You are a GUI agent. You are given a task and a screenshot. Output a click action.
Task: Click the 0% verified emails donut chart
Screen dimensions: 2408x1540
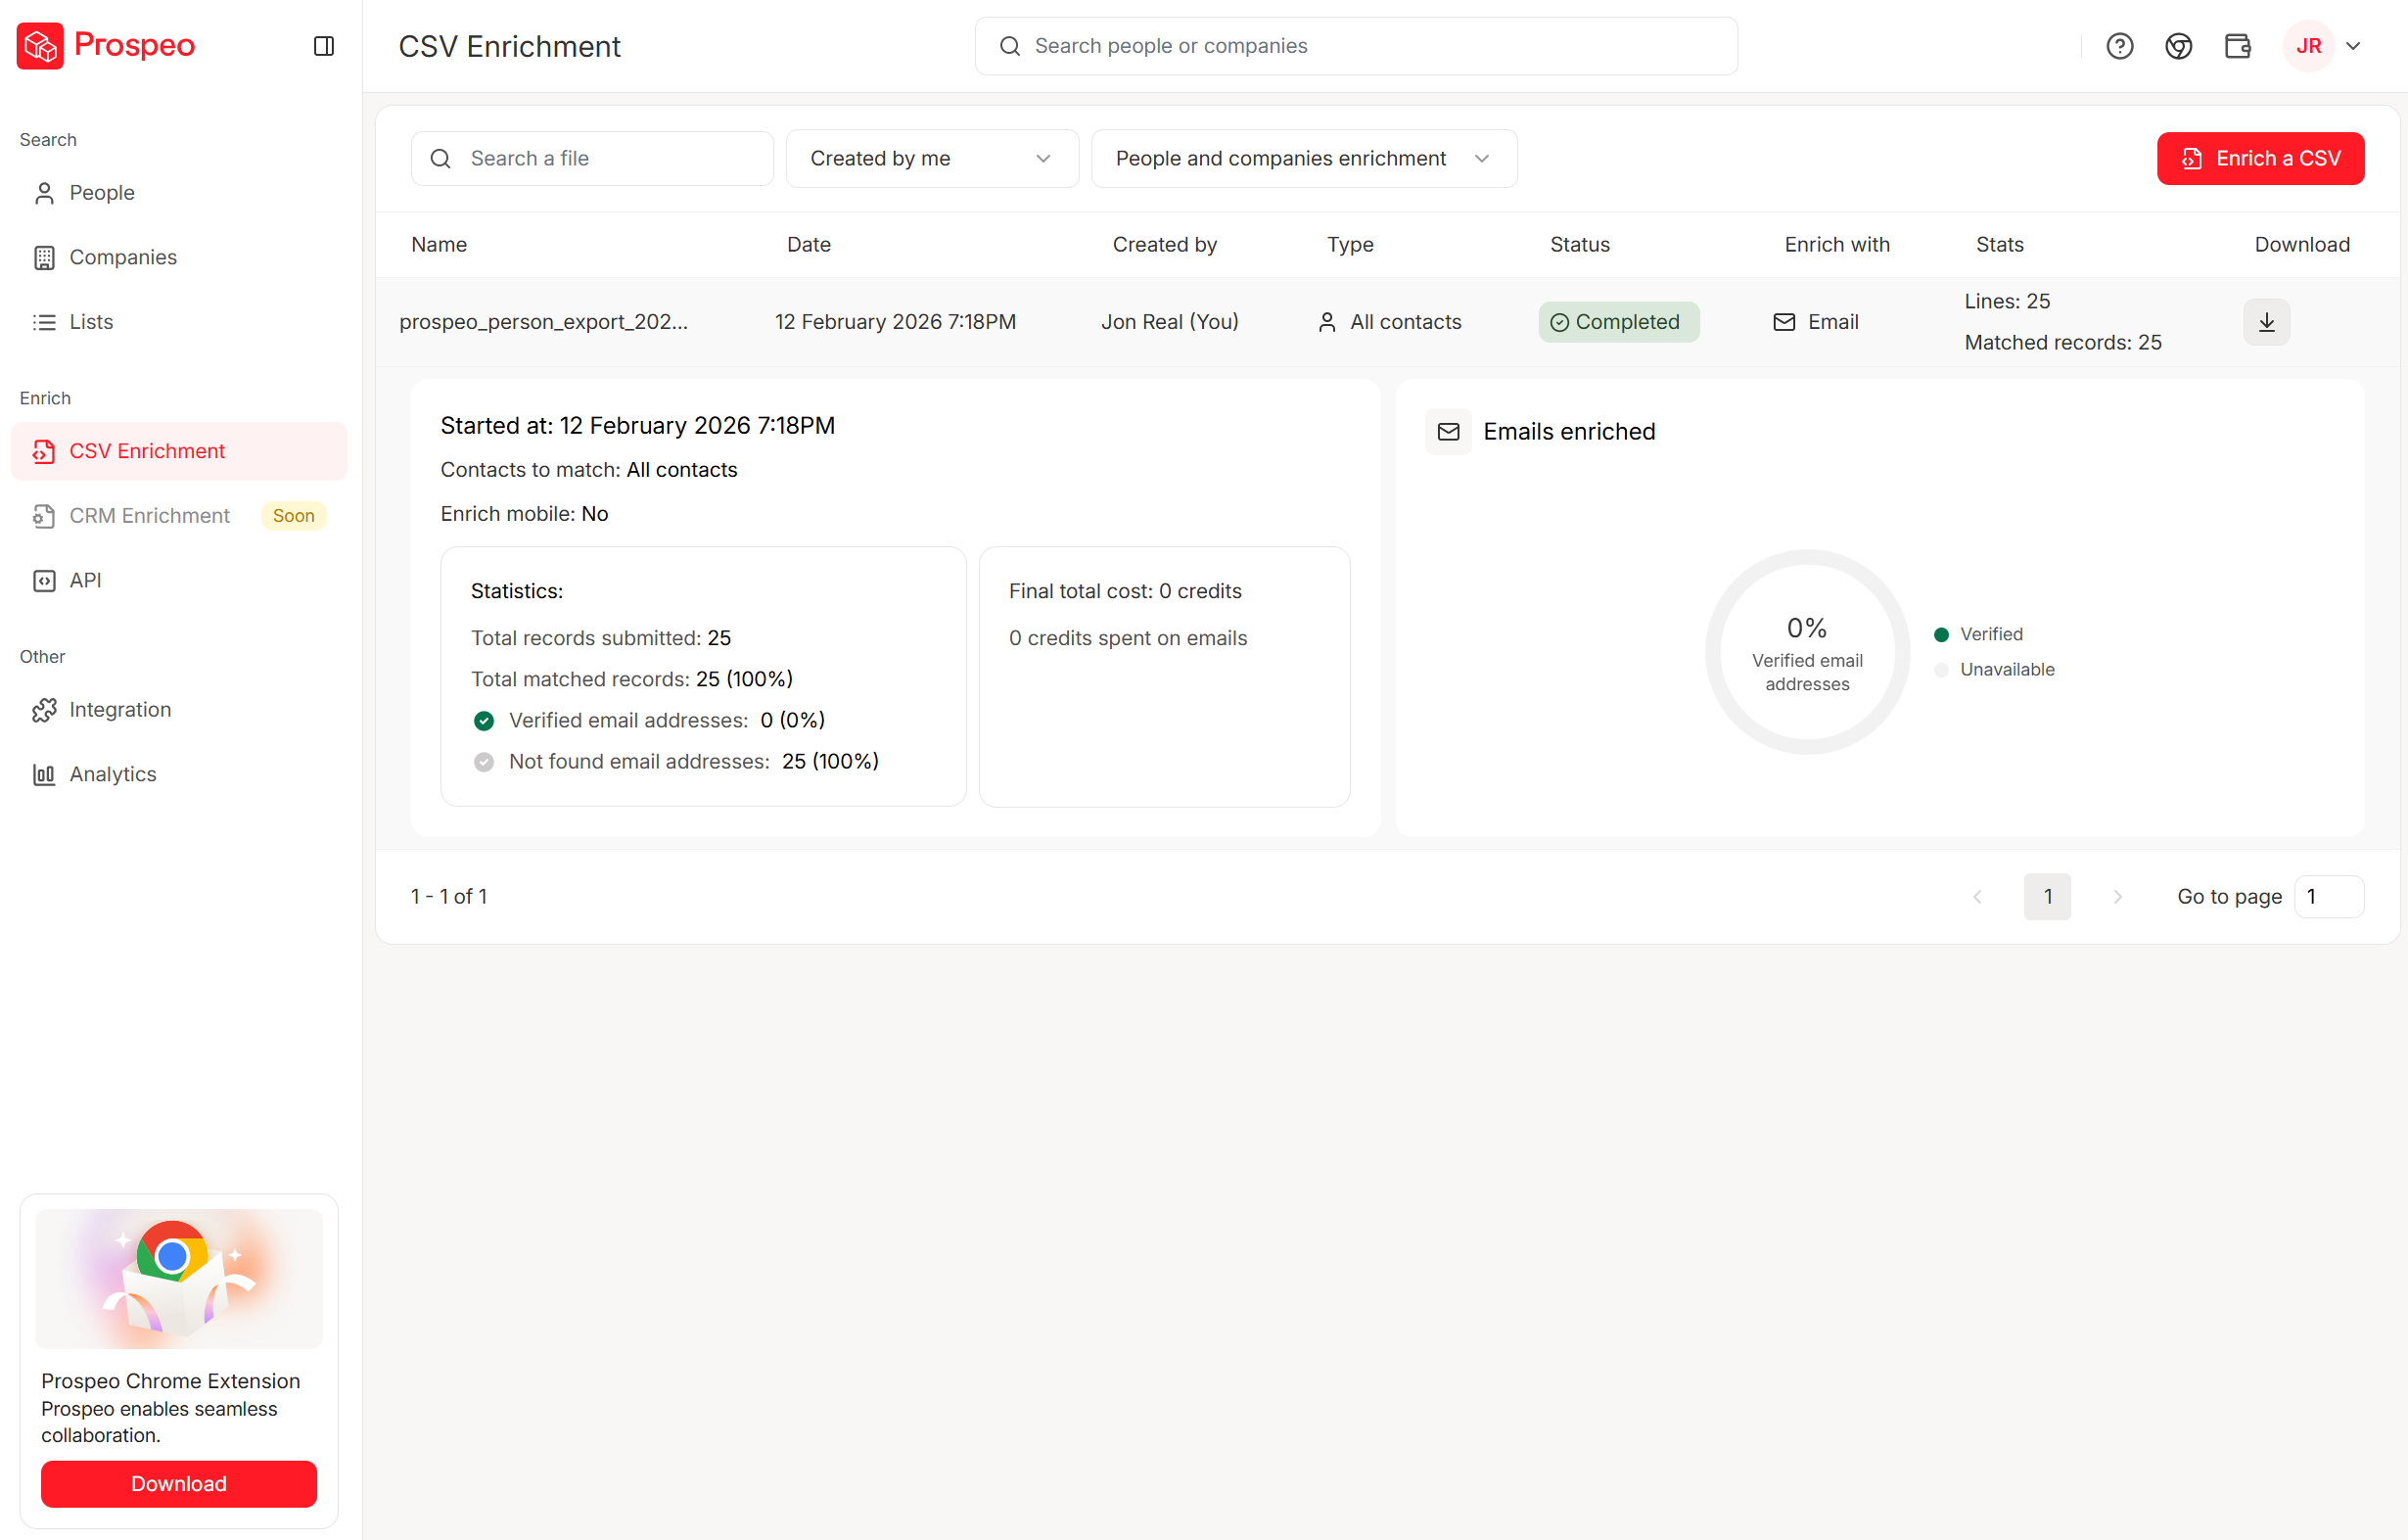pyautogui.click(x=1807, y=652)
